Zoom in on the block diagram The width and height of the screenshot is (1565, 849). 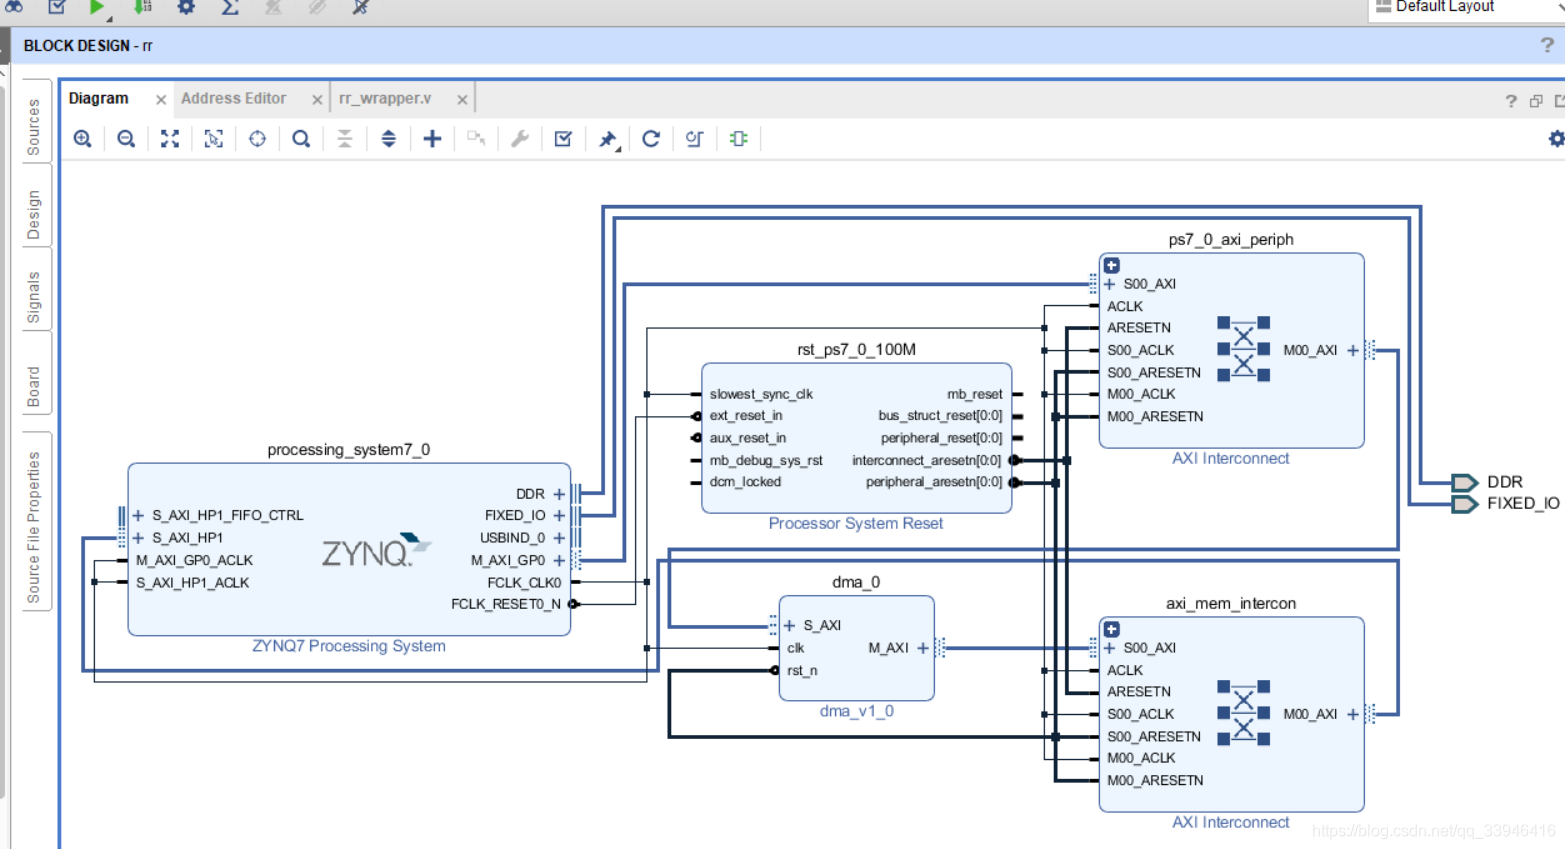(83, 139)
